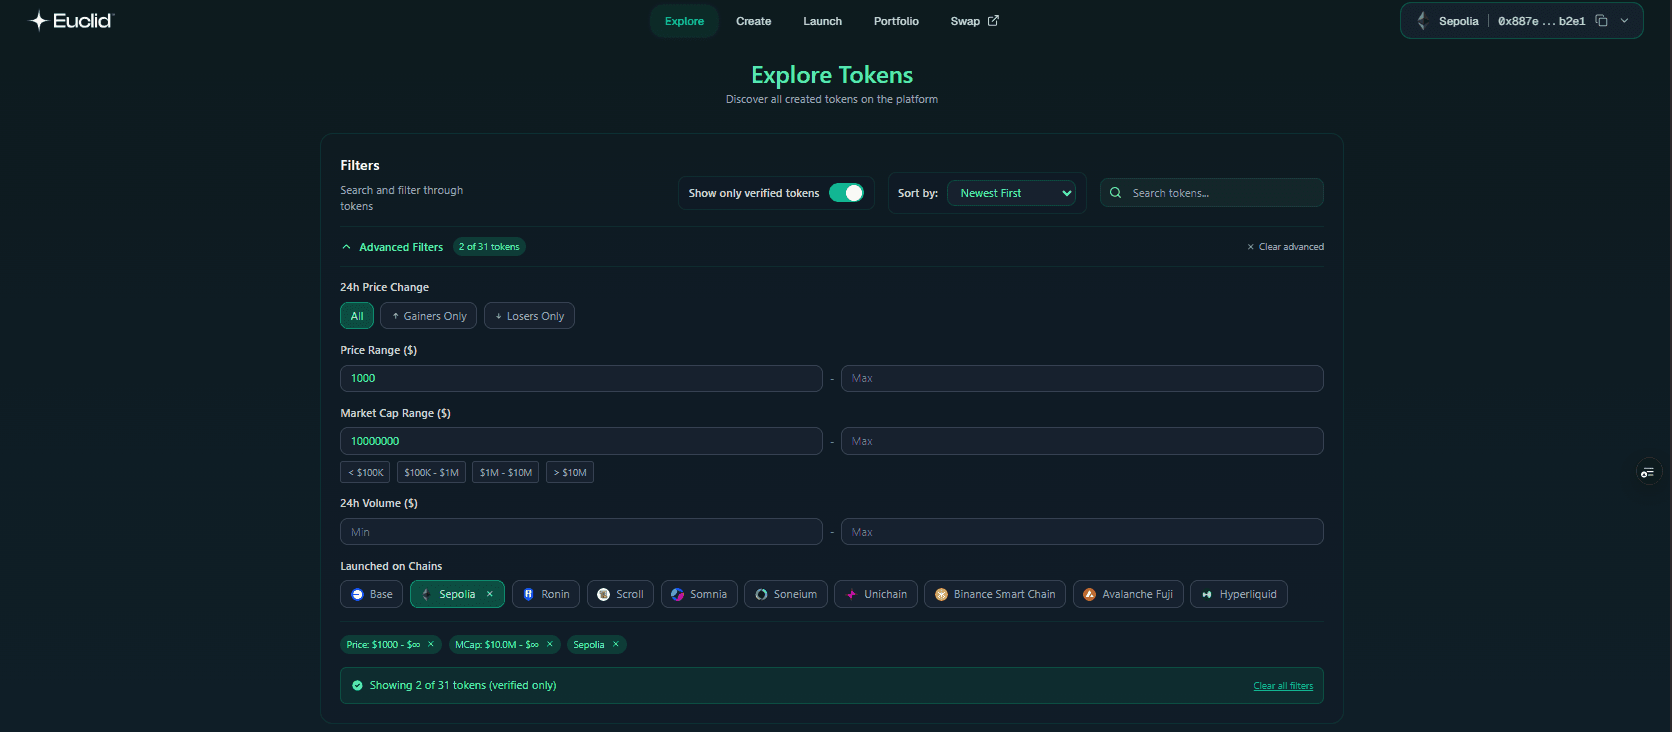Click the Euclid logo icon
Screen dimensions: 1672x732
[38, 21]
